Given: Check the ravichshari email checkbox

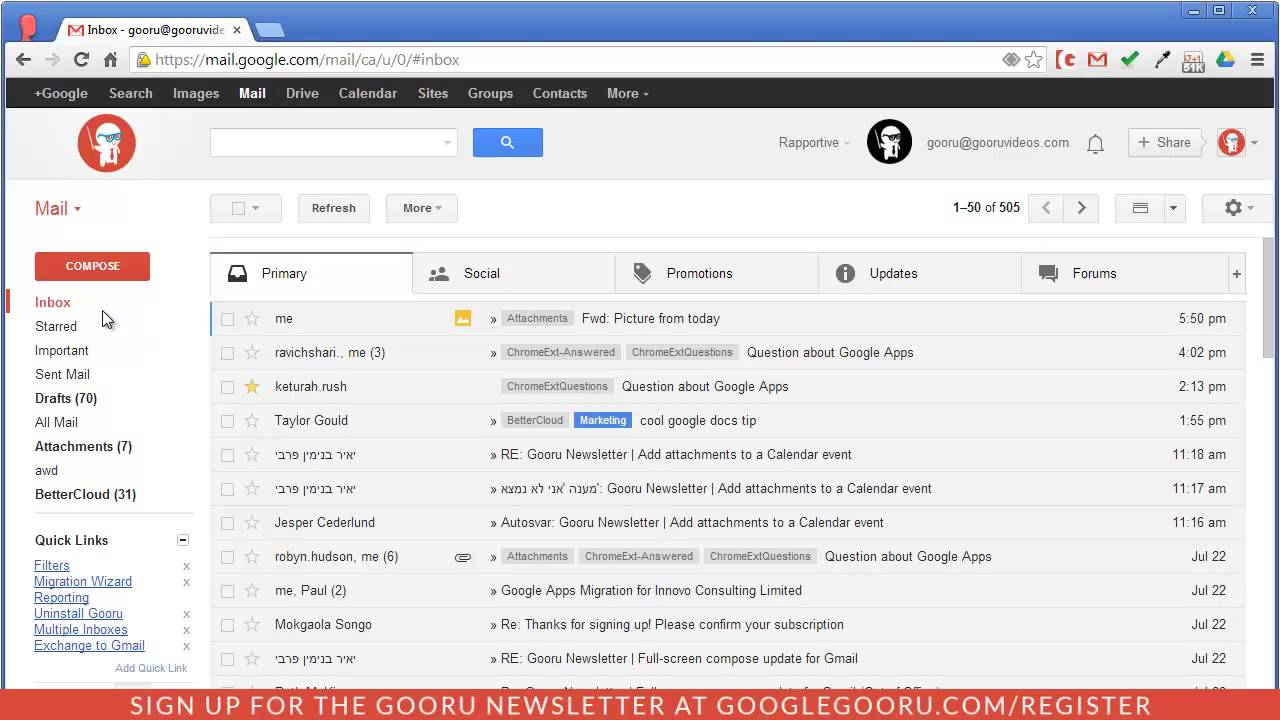Looking at the screenshot, I should click(228, 353).
